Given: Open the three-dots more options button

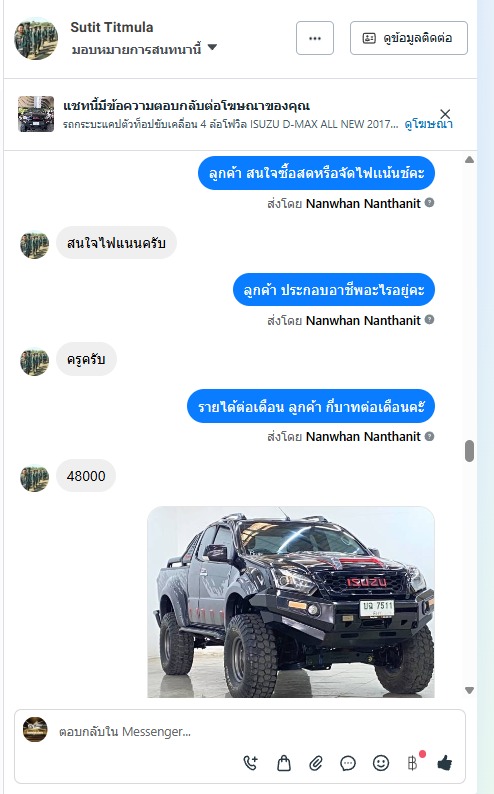Looking at the screenshot, I should [315, 38].
